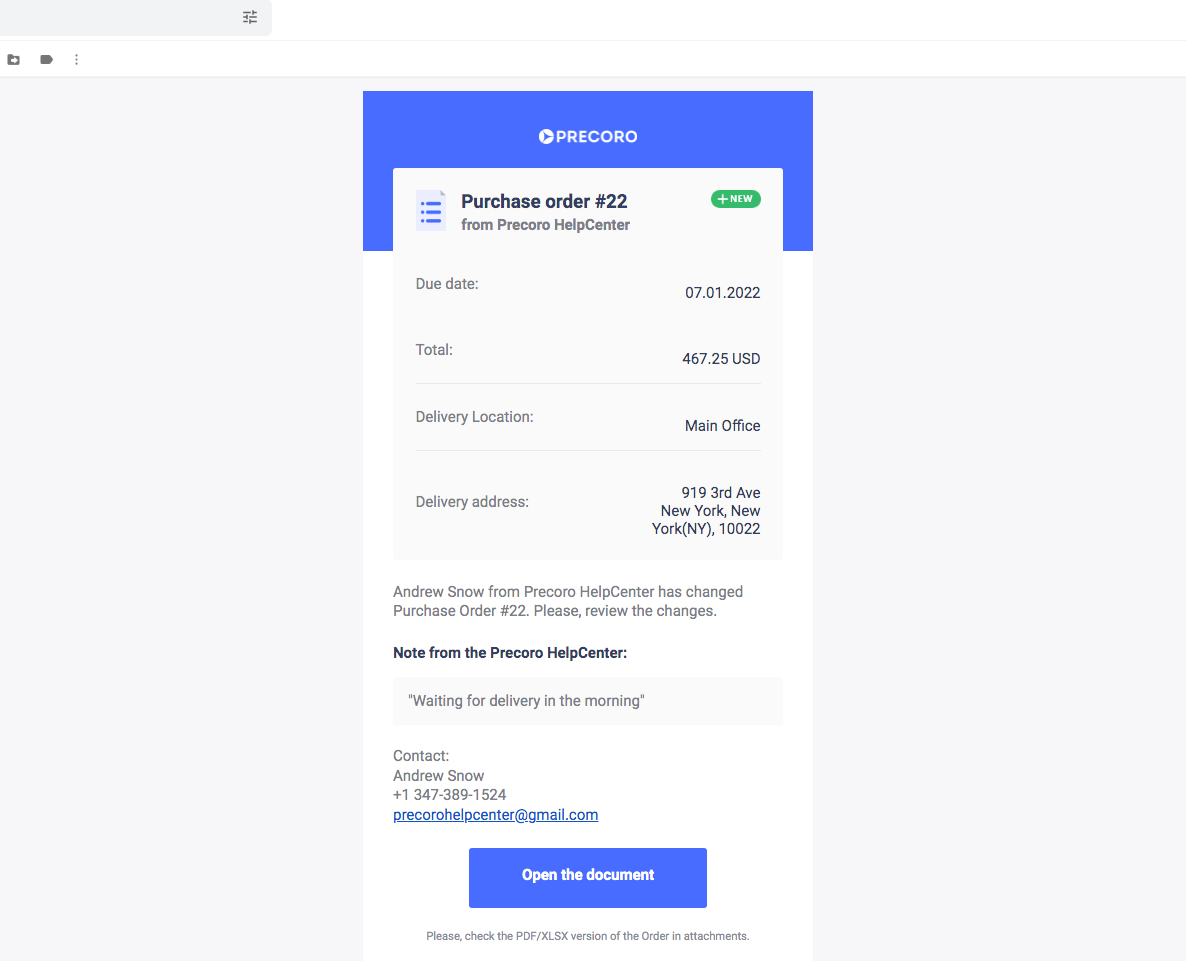This screenshot has height=961, width=1186.
Task: Click the PDF/XLSX attachments footer note
Action: click(588, 936)
